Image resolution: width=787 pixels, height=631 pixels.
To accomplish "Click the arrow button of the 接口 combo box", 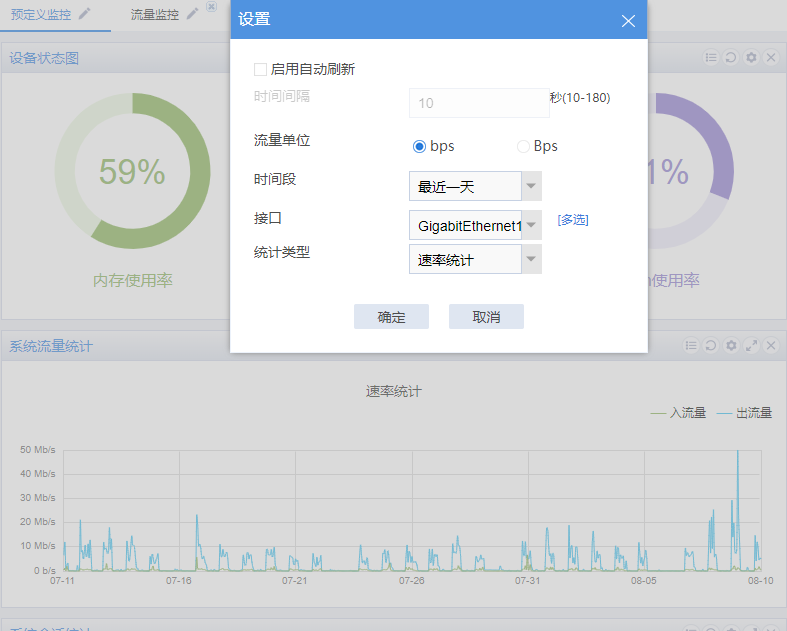I will click(x=532, y=225).
